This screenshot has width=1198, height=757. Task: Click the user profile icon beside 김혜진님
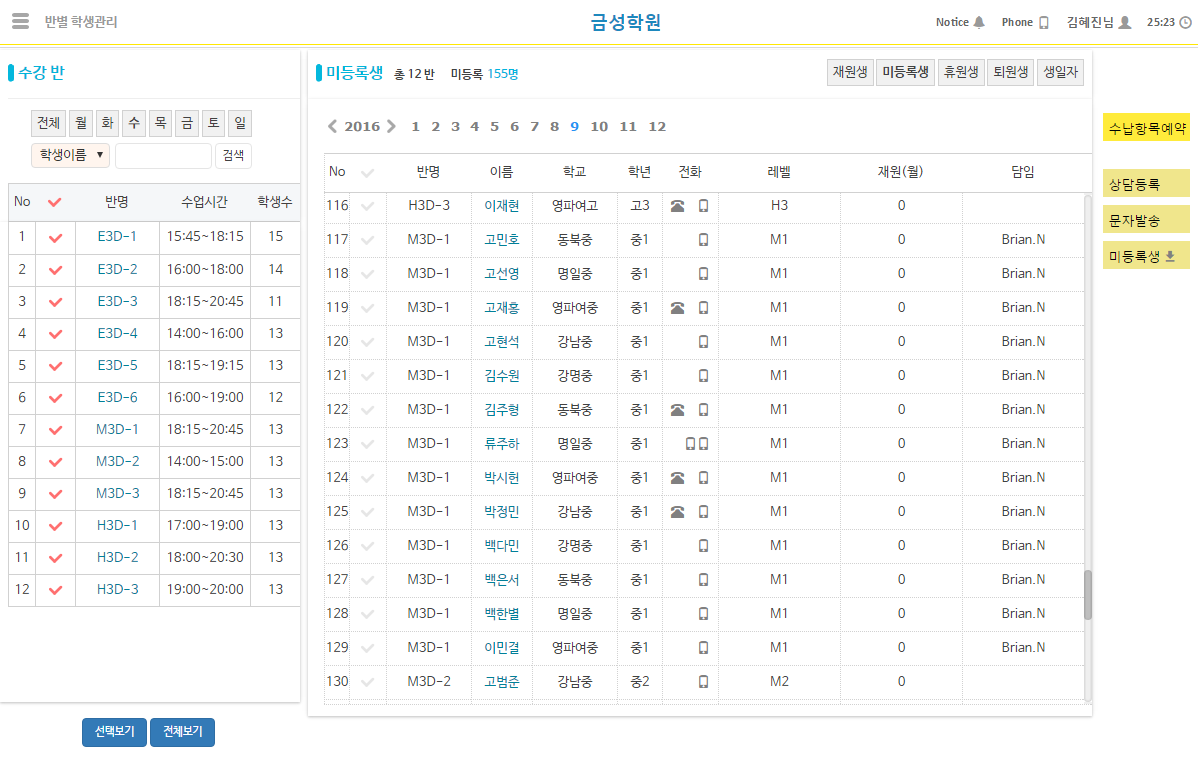tap(1125, 22)
